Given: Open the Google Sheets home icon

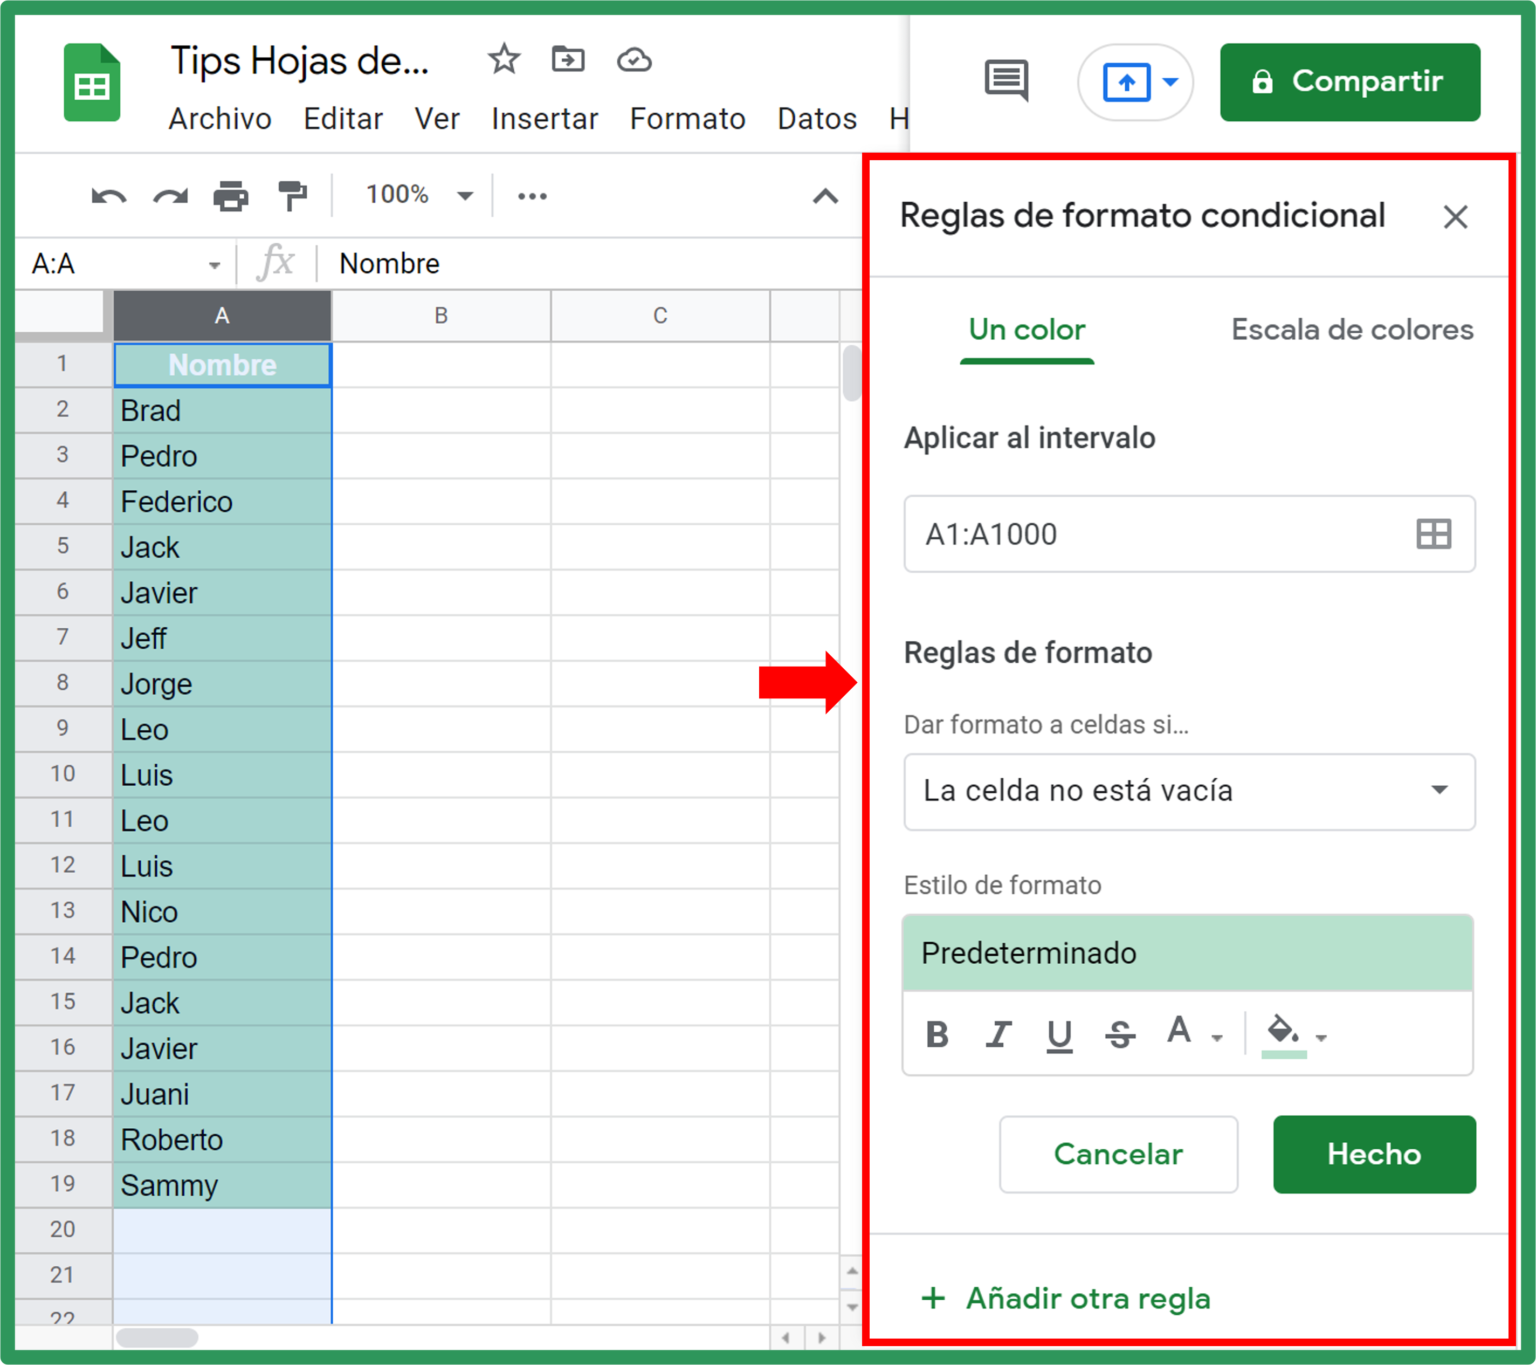Looking at the screenshot, I should point(92,84).
